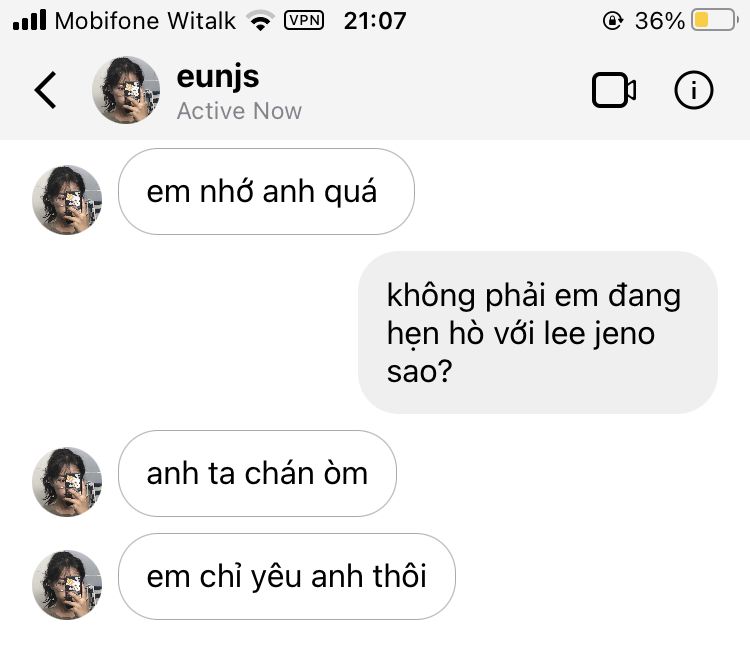Image resolution: width=750 pixels, height=655 pixels.
Task: Tap the VPN indicator in the status bar
Action: pos(304,20)
